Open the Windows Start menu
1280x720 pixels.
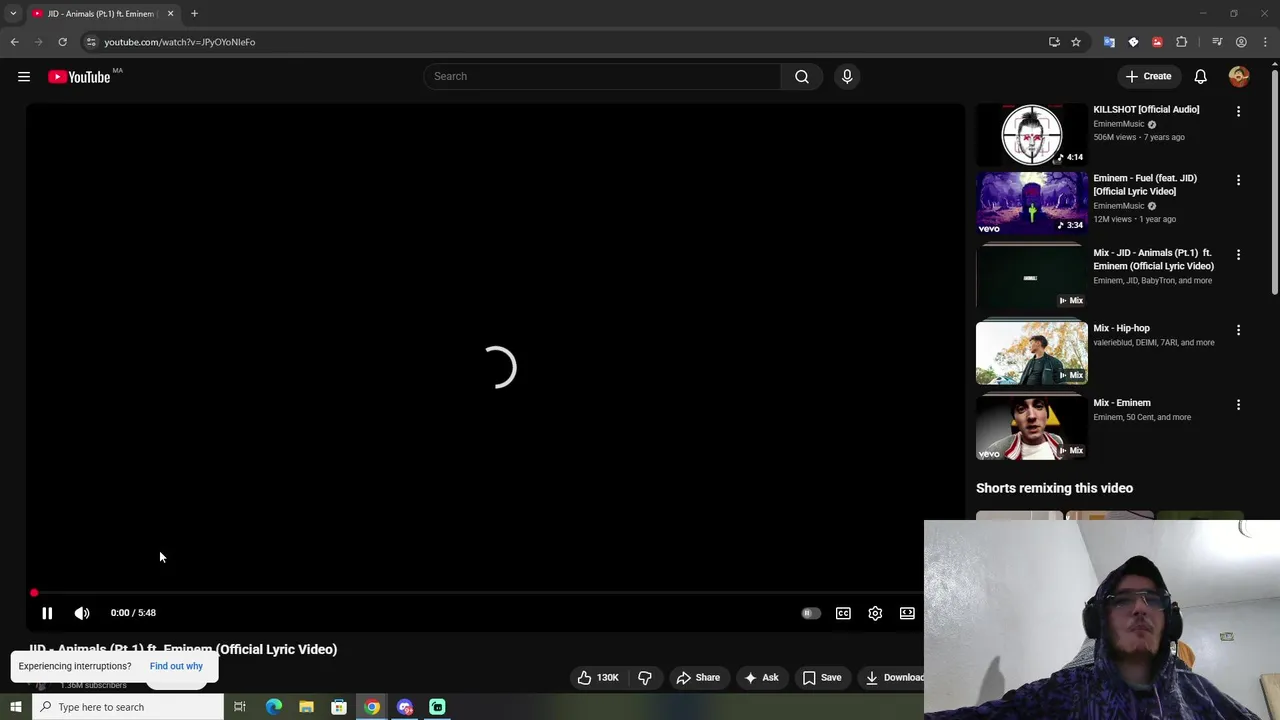(x=15, y=707)
